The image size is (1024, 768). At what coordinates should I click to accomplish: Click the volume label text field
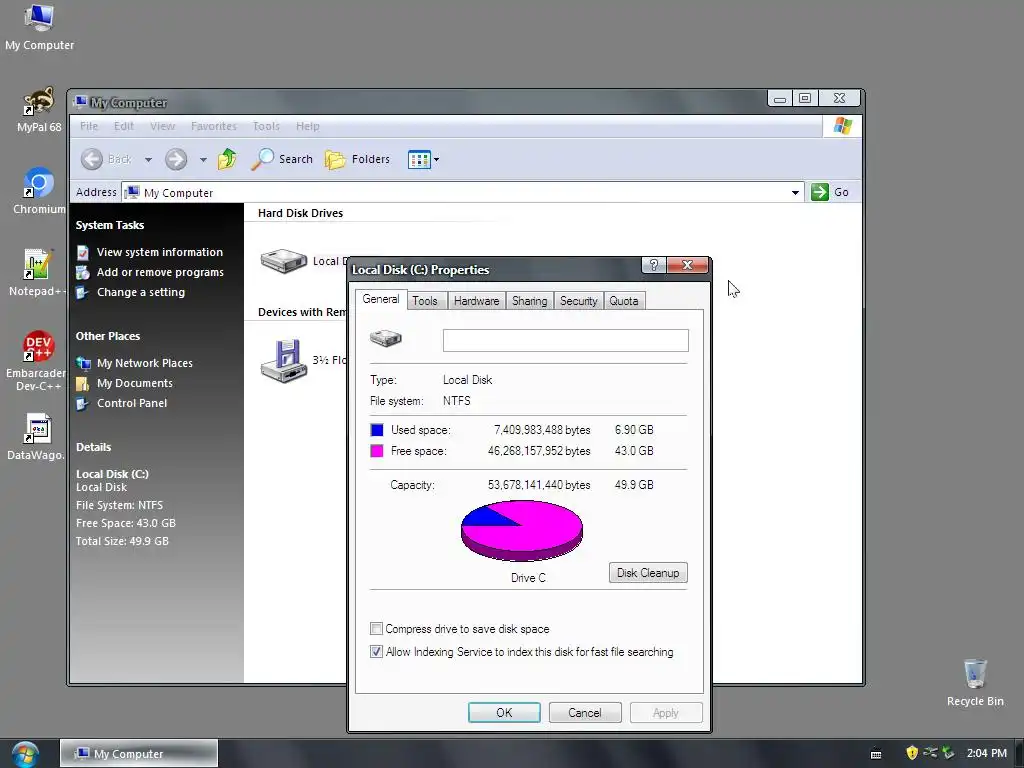pos(566,340)
